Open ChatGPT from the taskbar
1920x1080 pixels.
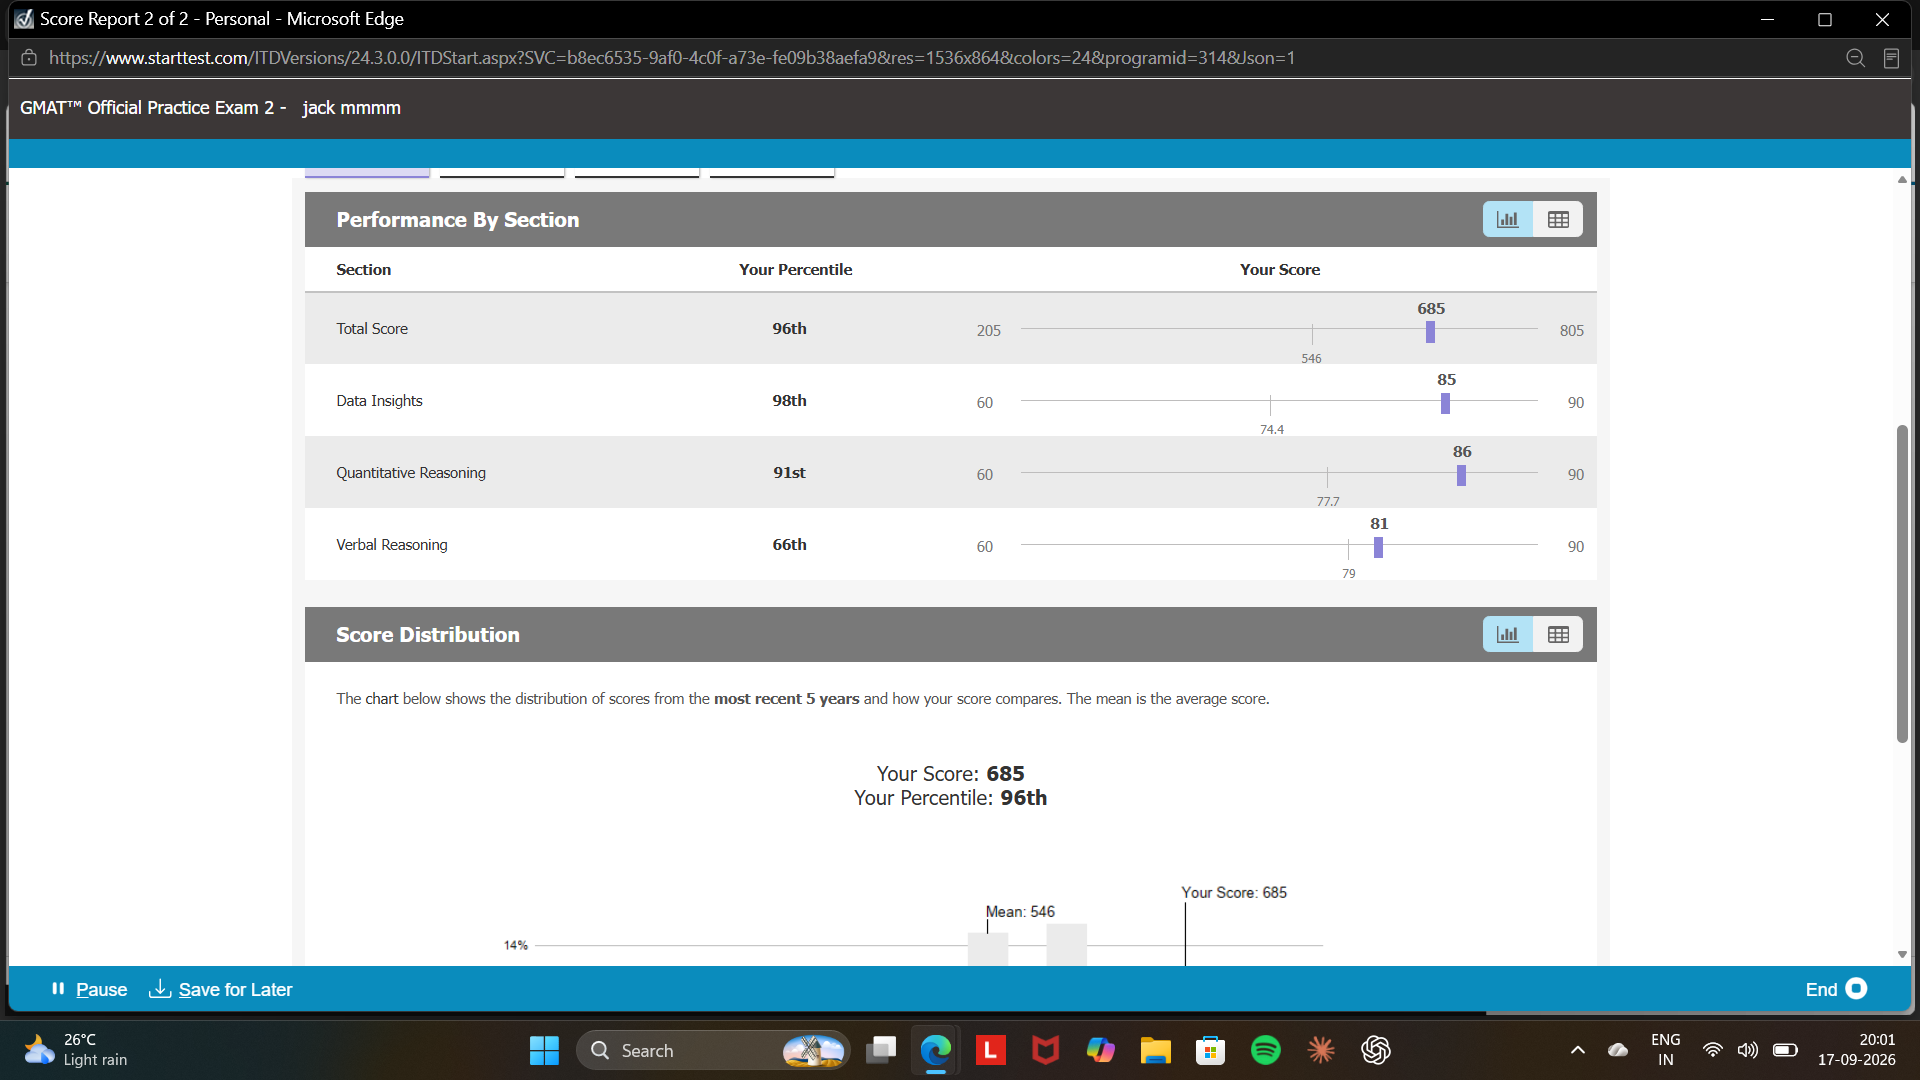click(x=1376, y=1050)
